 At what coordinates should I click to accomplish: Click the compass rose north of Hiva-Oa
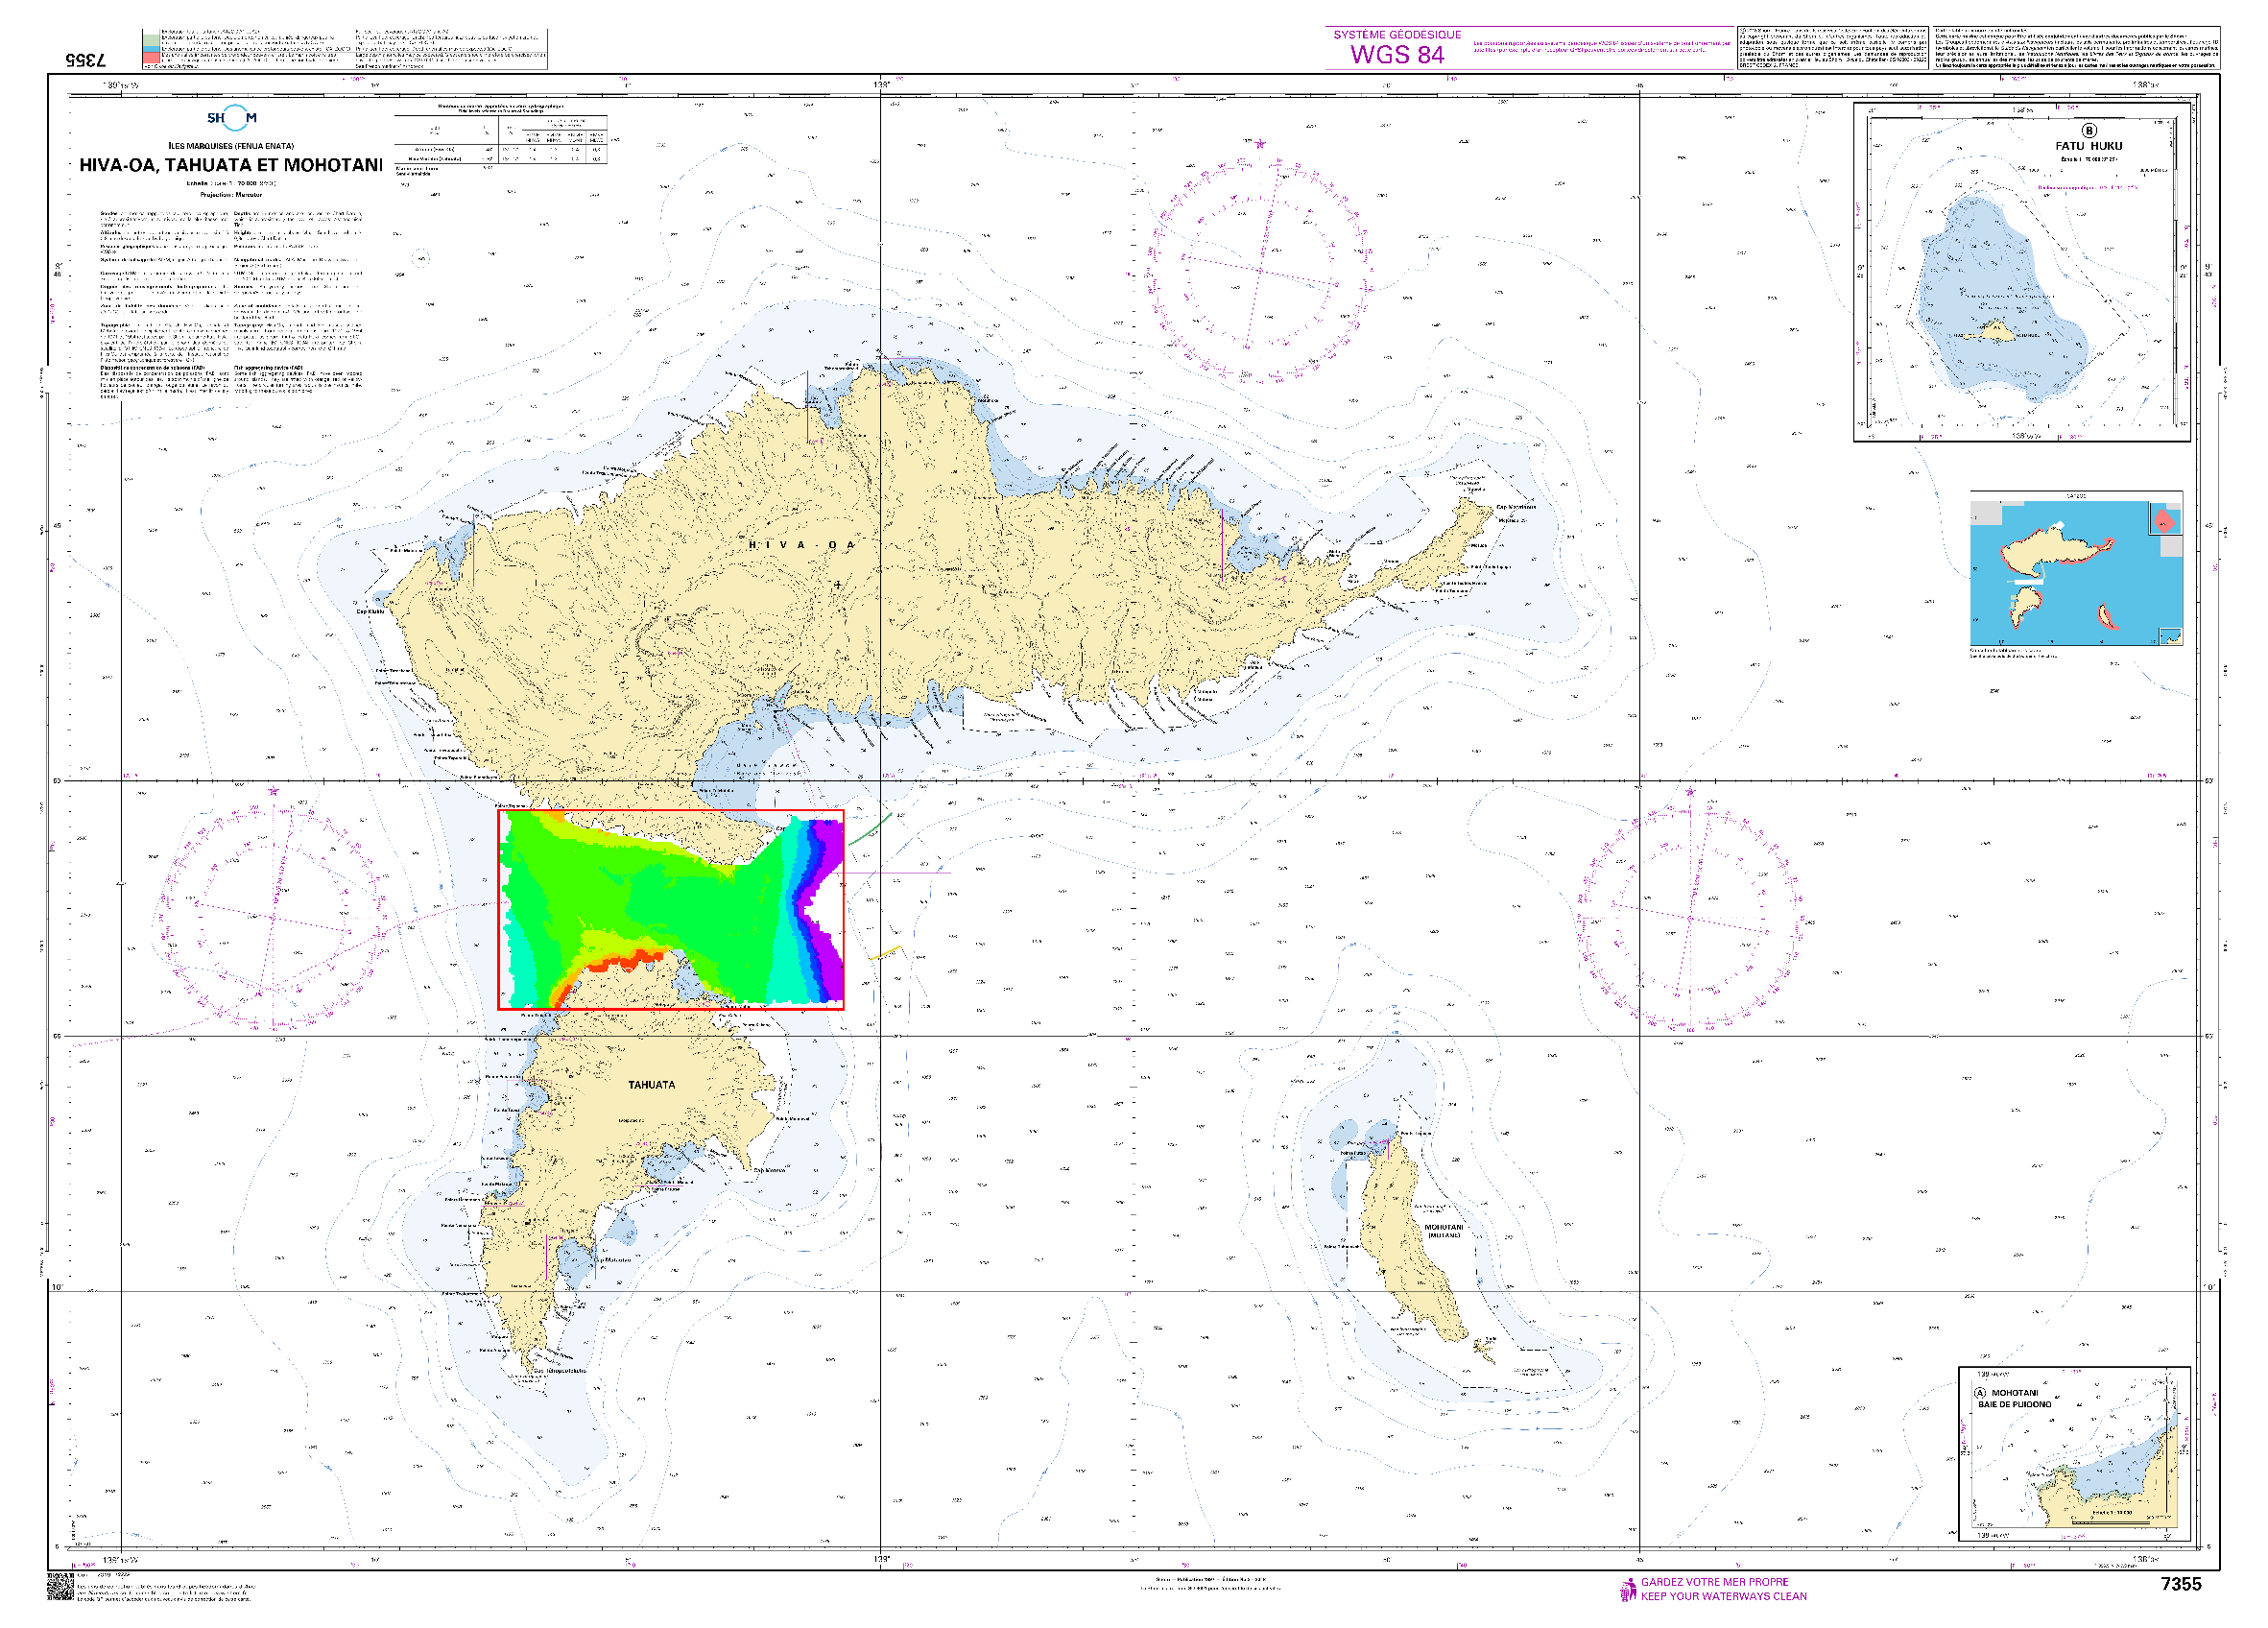[1259, 270]
